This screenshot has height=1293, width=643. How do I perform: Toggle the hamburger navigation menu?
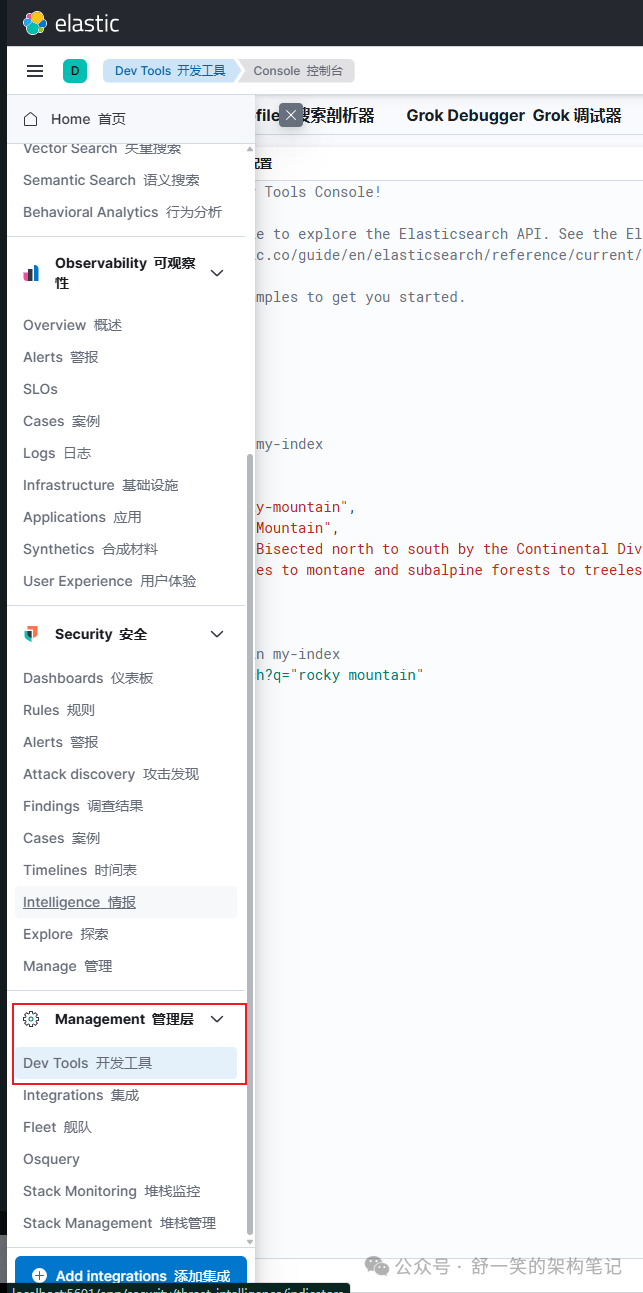pos(35,71)
